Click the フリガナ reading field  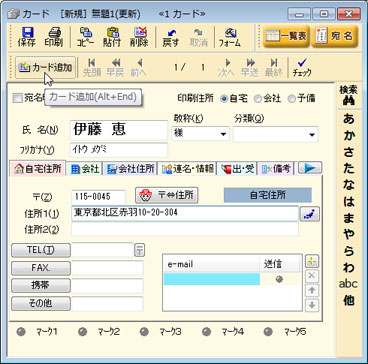119,150
